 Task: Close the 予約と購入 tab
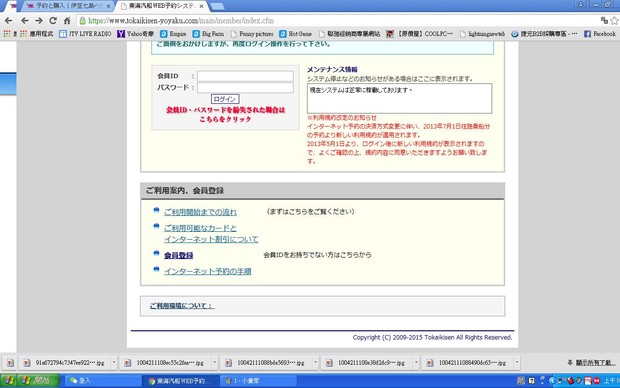(108, 6)
